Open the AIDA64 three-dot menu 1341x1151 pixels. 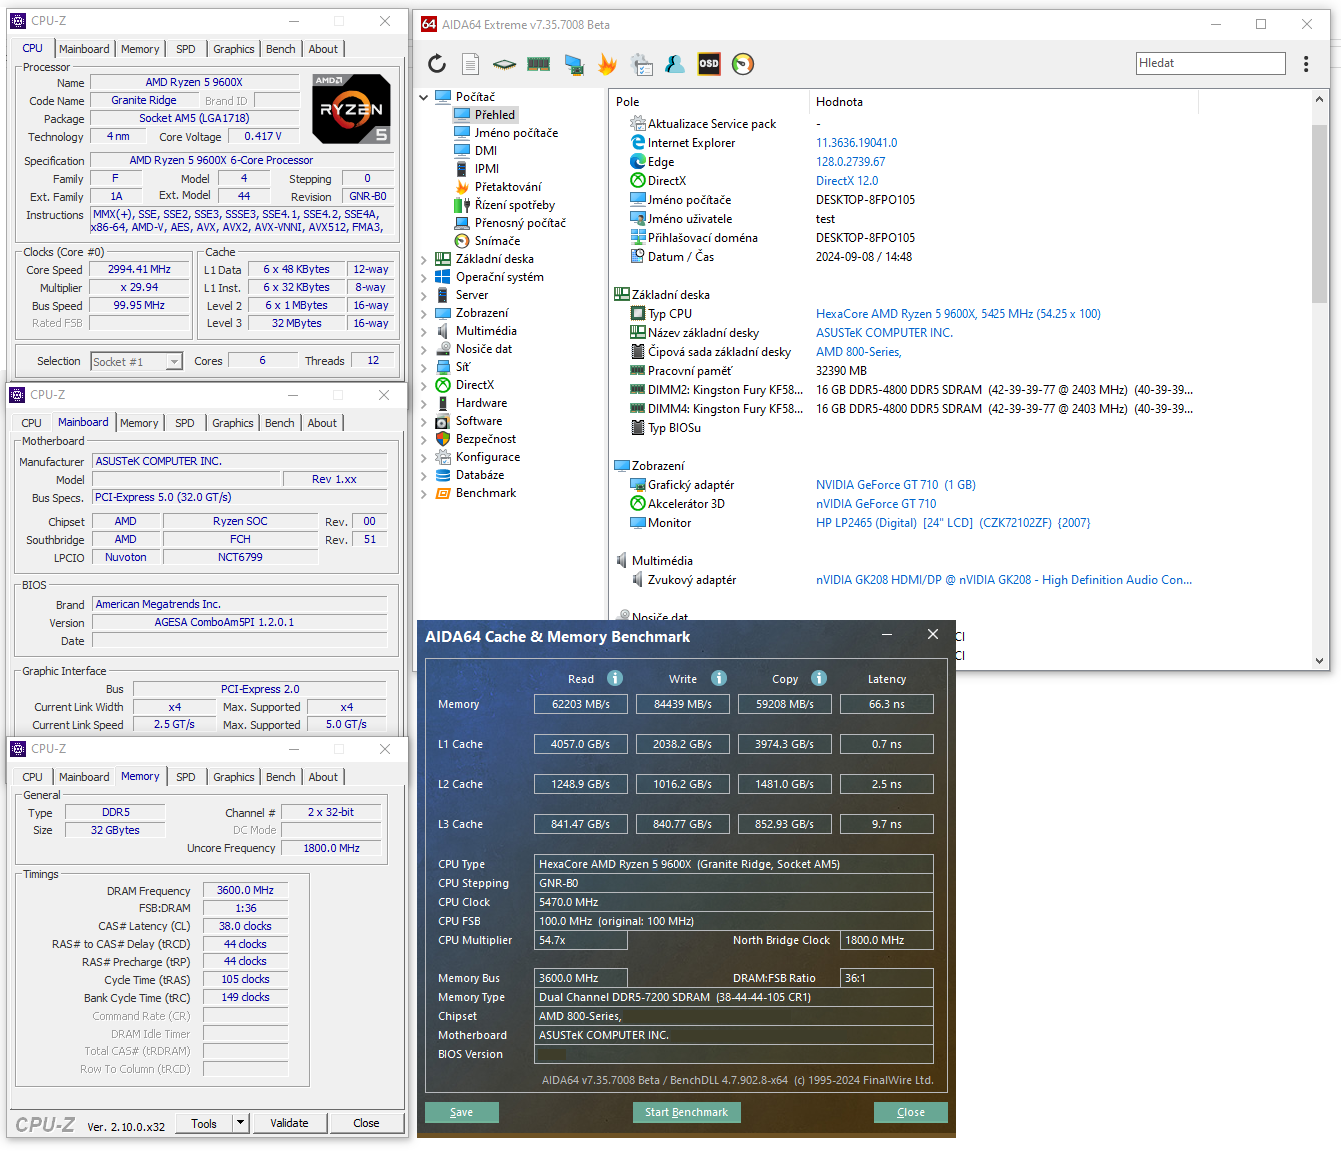[1306, 64]
